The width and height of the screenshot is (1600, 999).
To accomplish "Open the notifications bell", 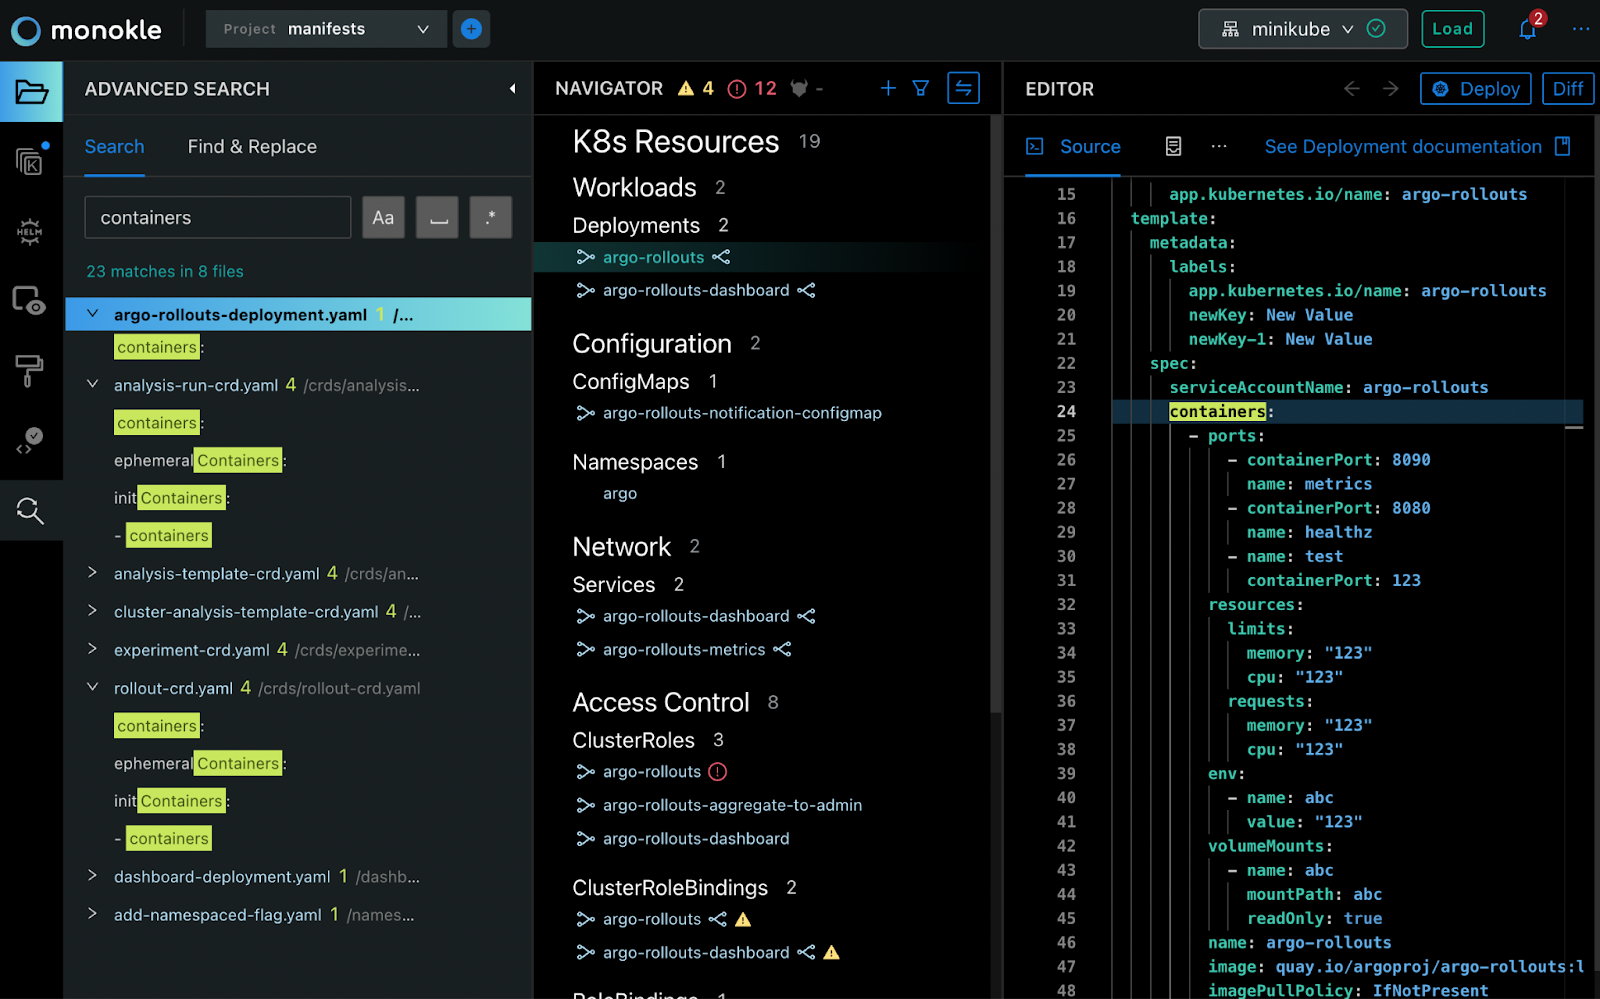I will [1528, 29].
